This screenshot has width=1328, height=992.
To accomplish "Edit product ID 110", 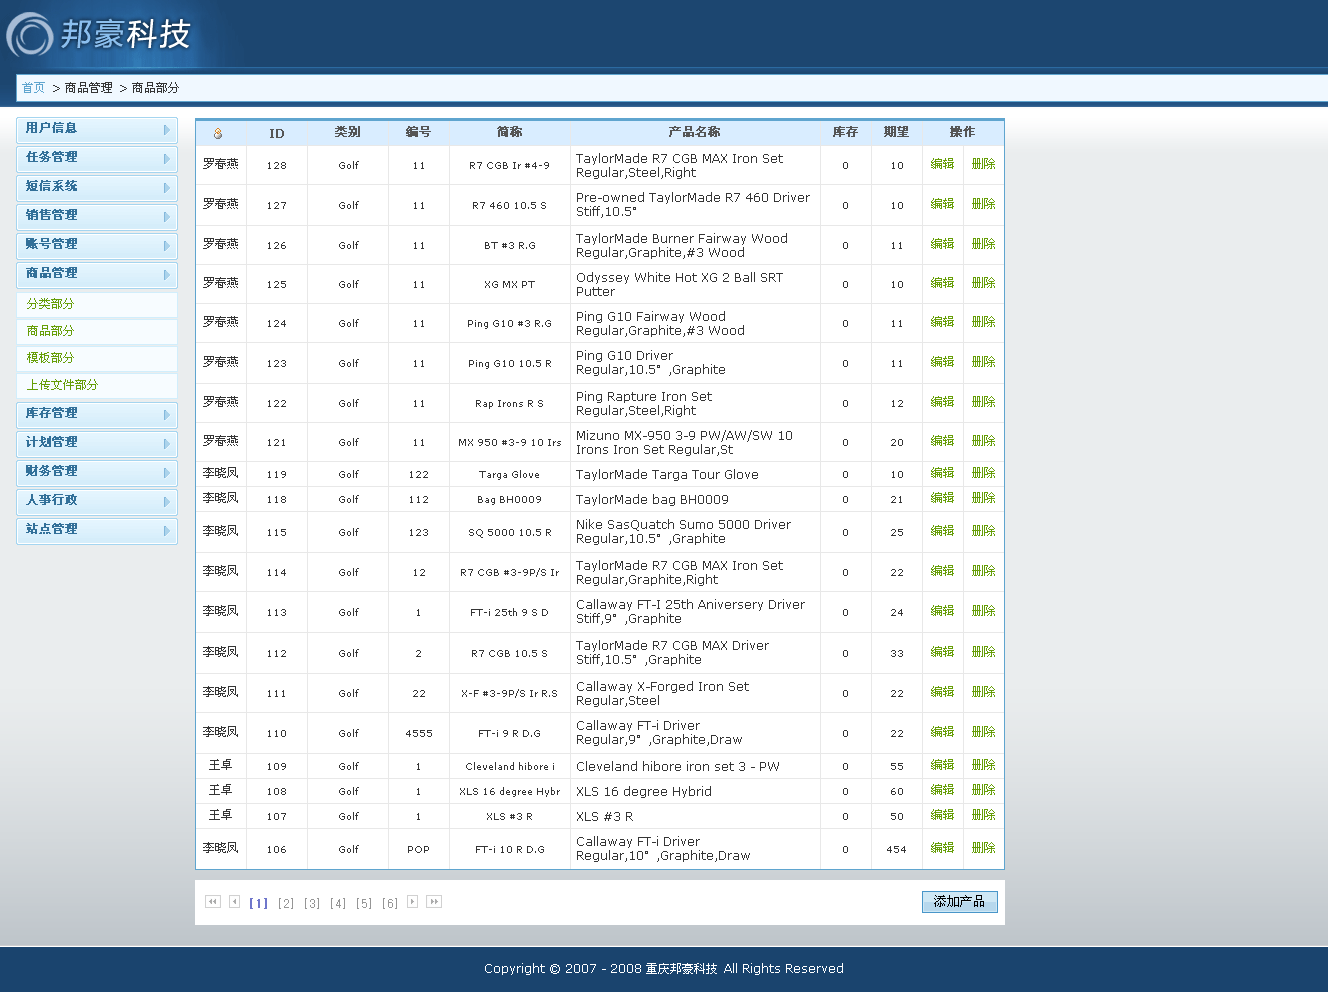I will coord(942,732).
